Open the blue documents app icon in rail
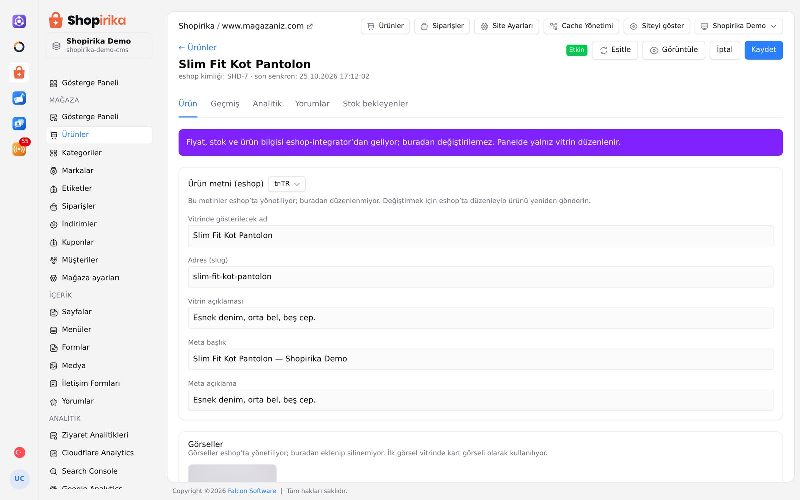Viewport: 800px width, 500px height. 19,123
